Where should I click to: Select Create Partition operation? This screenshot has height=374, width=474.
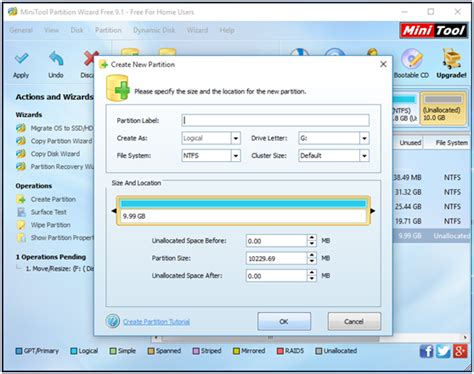coord(46,199)
